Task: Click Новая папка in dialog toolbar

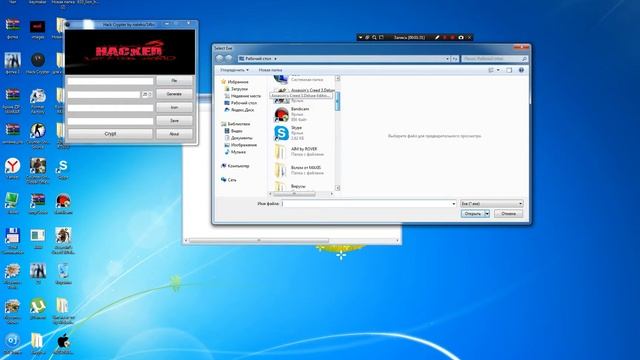Action: coord(270,70)
